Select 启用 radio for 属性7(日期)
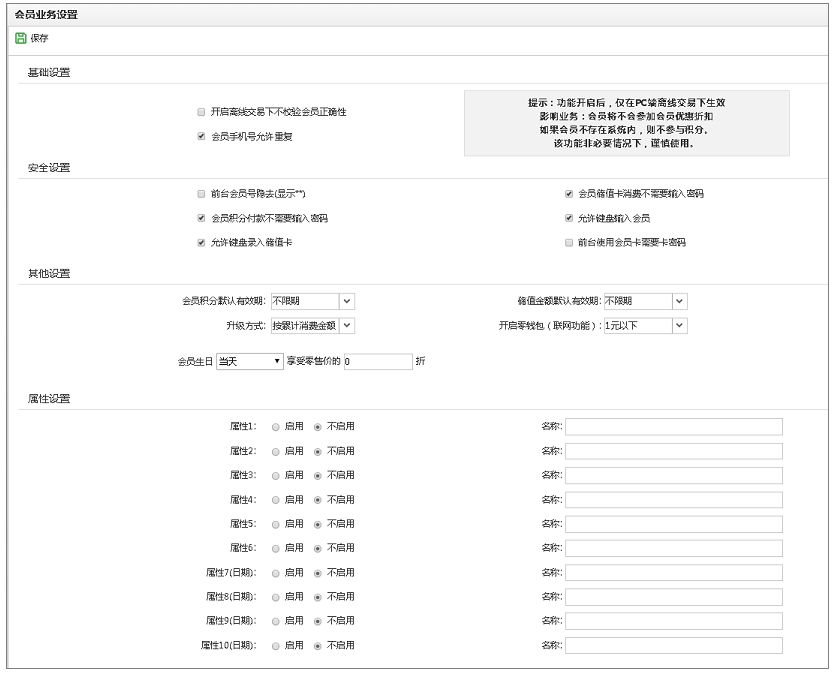The image size is (839, 674). pos(276,573)
